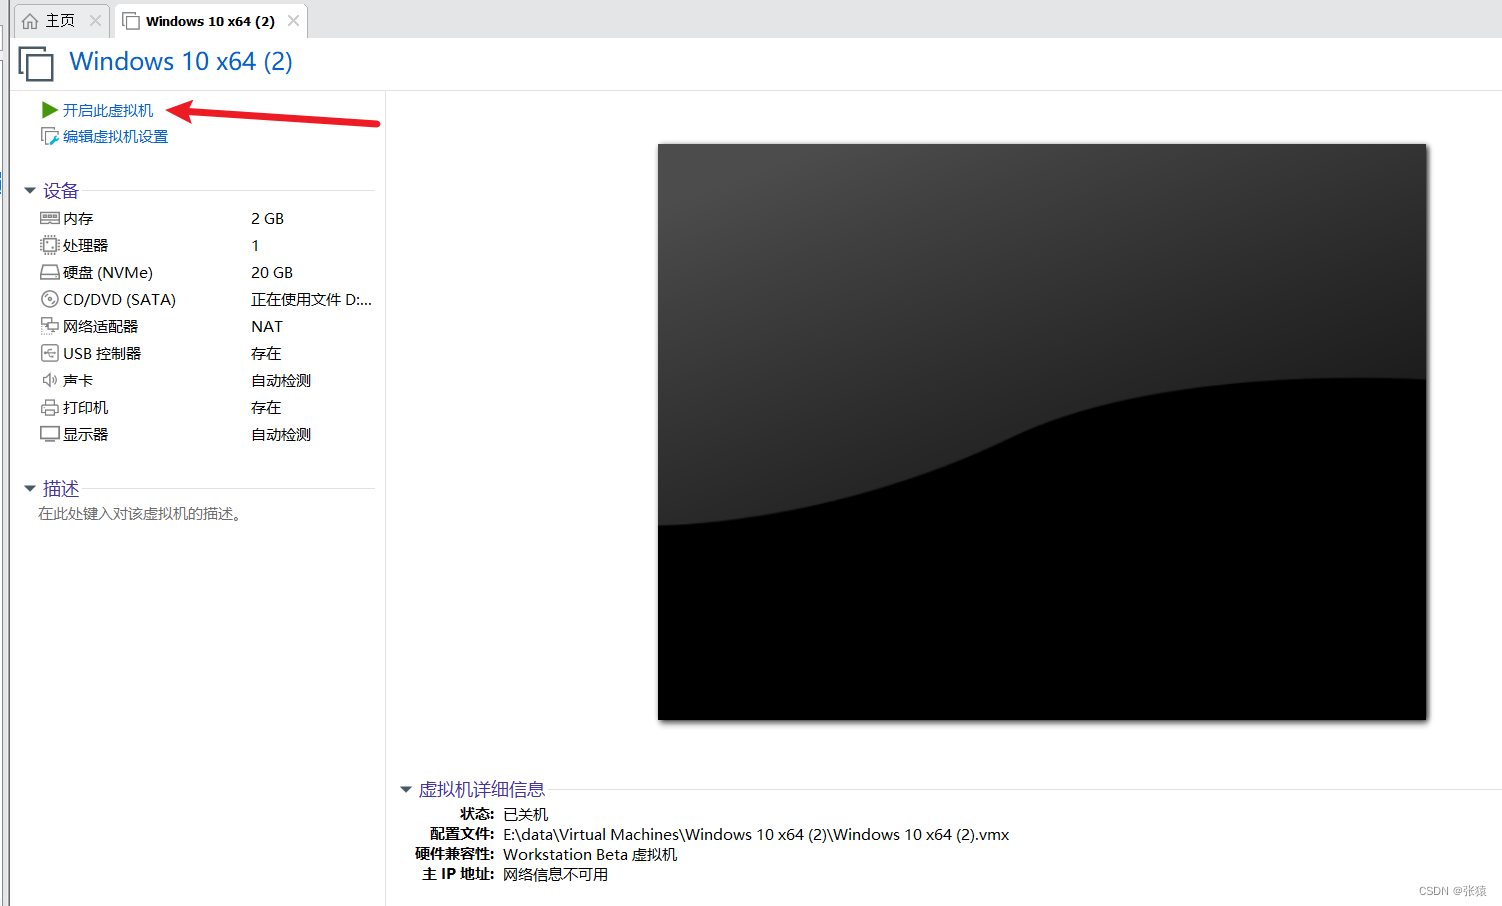Open the 显示器 row label

pyautogui.click(x=85, y=434)
